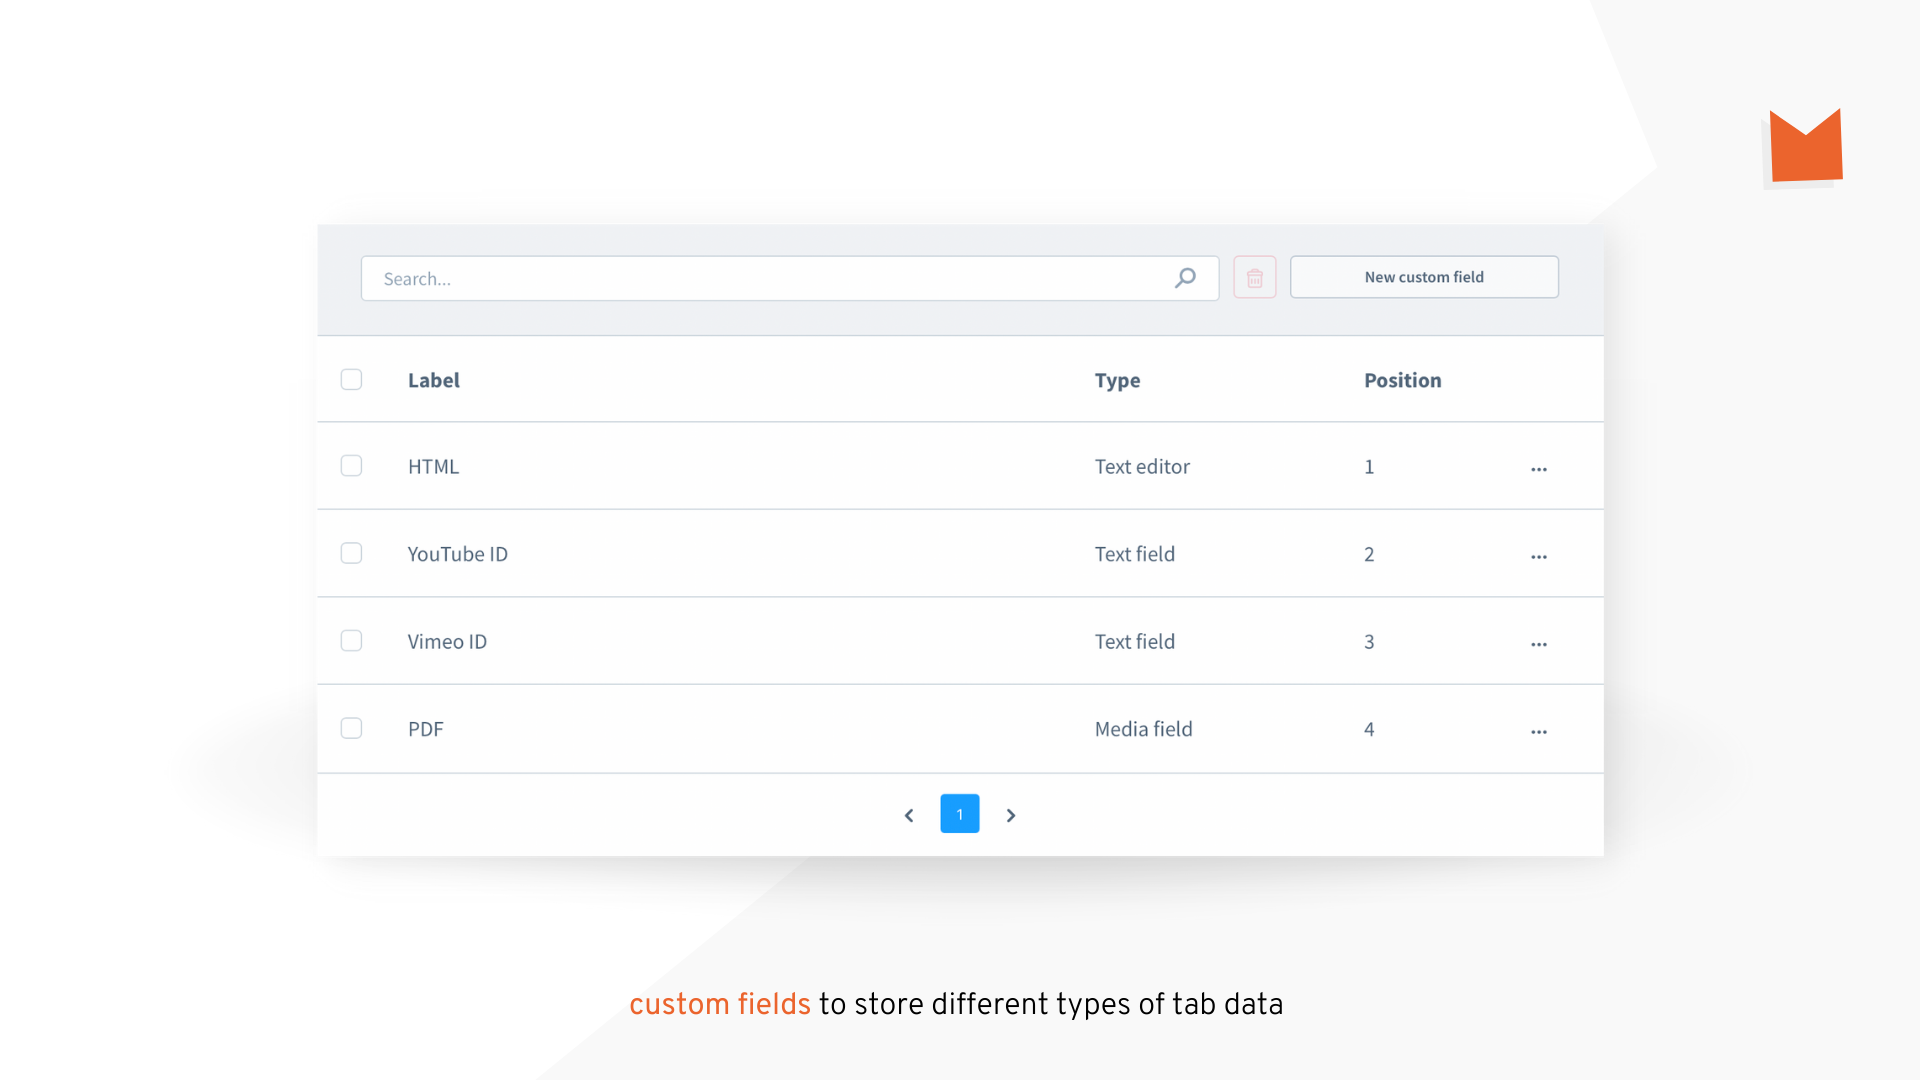Select page 1 in pagination
This screenshot has width=1920, height=1080.
point(960,814)
